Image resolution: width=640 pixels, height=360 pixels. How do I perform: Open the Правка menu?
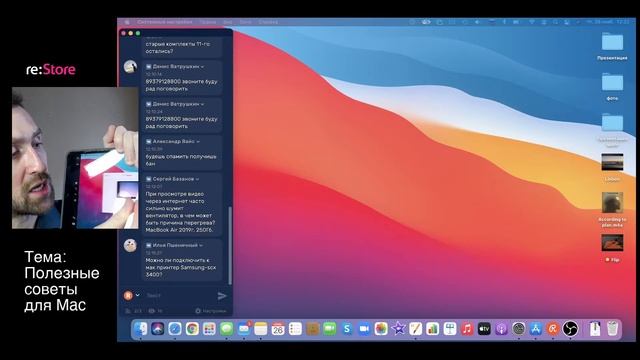(x=208, y=22)
